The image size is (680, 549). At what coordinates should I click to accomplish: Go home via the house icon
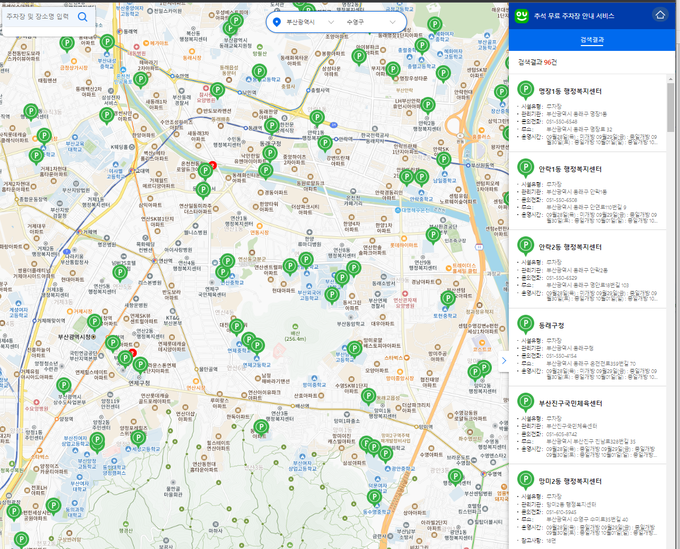[x=660, y=15]
